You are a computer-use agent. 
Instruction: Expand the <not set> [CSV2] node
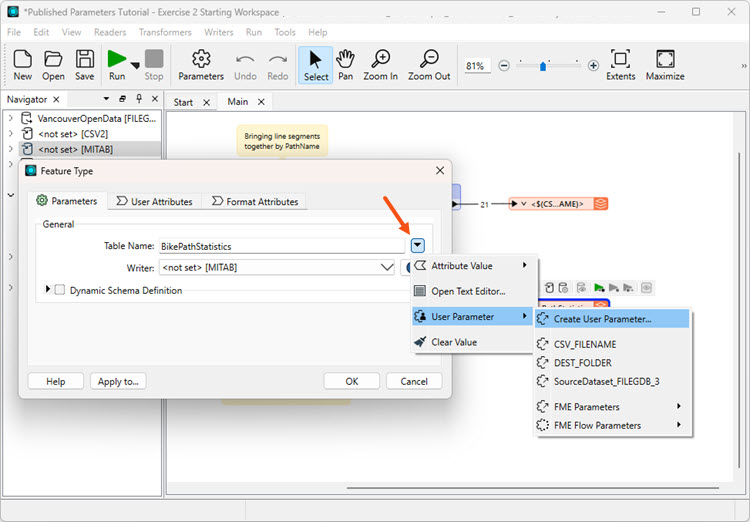tap(11, 133)
